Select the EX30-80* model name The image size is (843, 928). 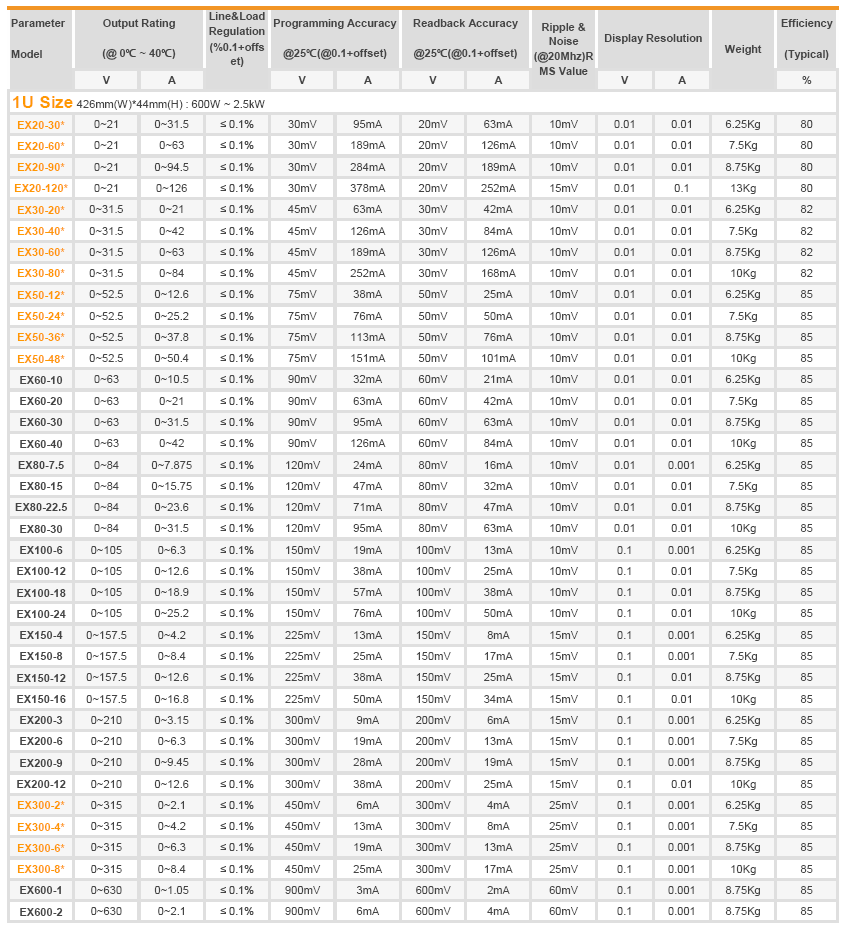[x=41, y=273]
